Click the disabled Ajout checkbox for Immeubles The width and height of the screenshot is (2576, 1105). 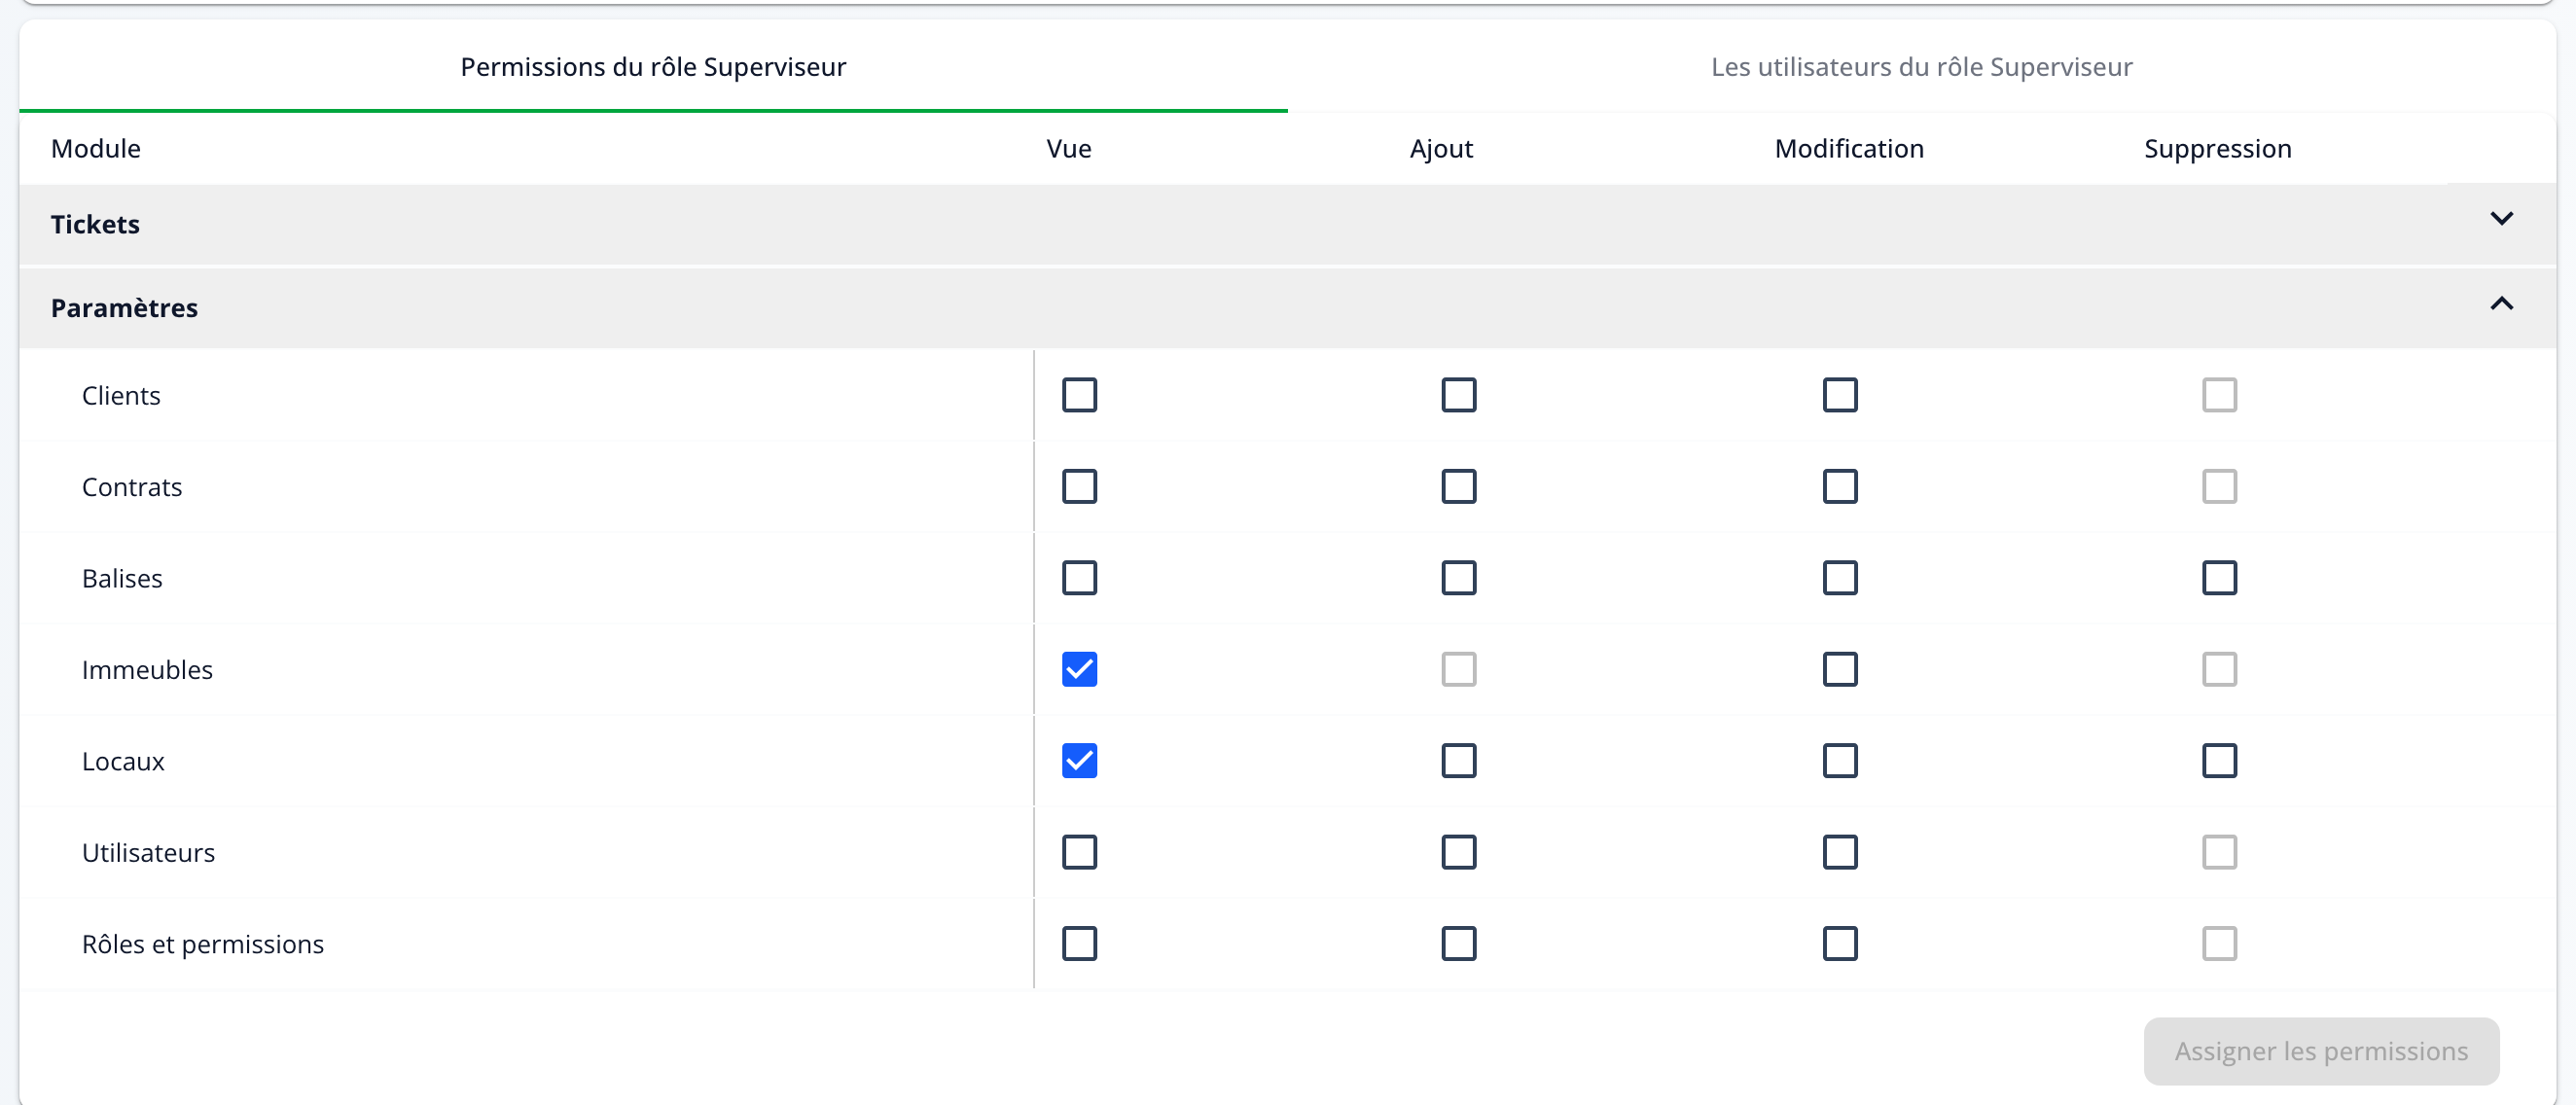(1459, 669)
